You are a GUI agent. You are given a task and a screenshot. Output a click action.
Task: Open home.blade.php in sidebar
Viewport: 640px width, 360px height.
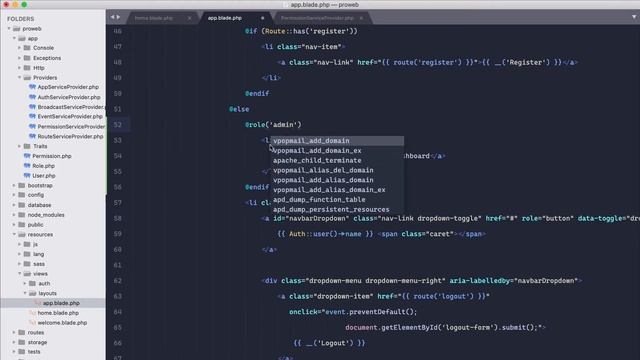coord(58,313)
